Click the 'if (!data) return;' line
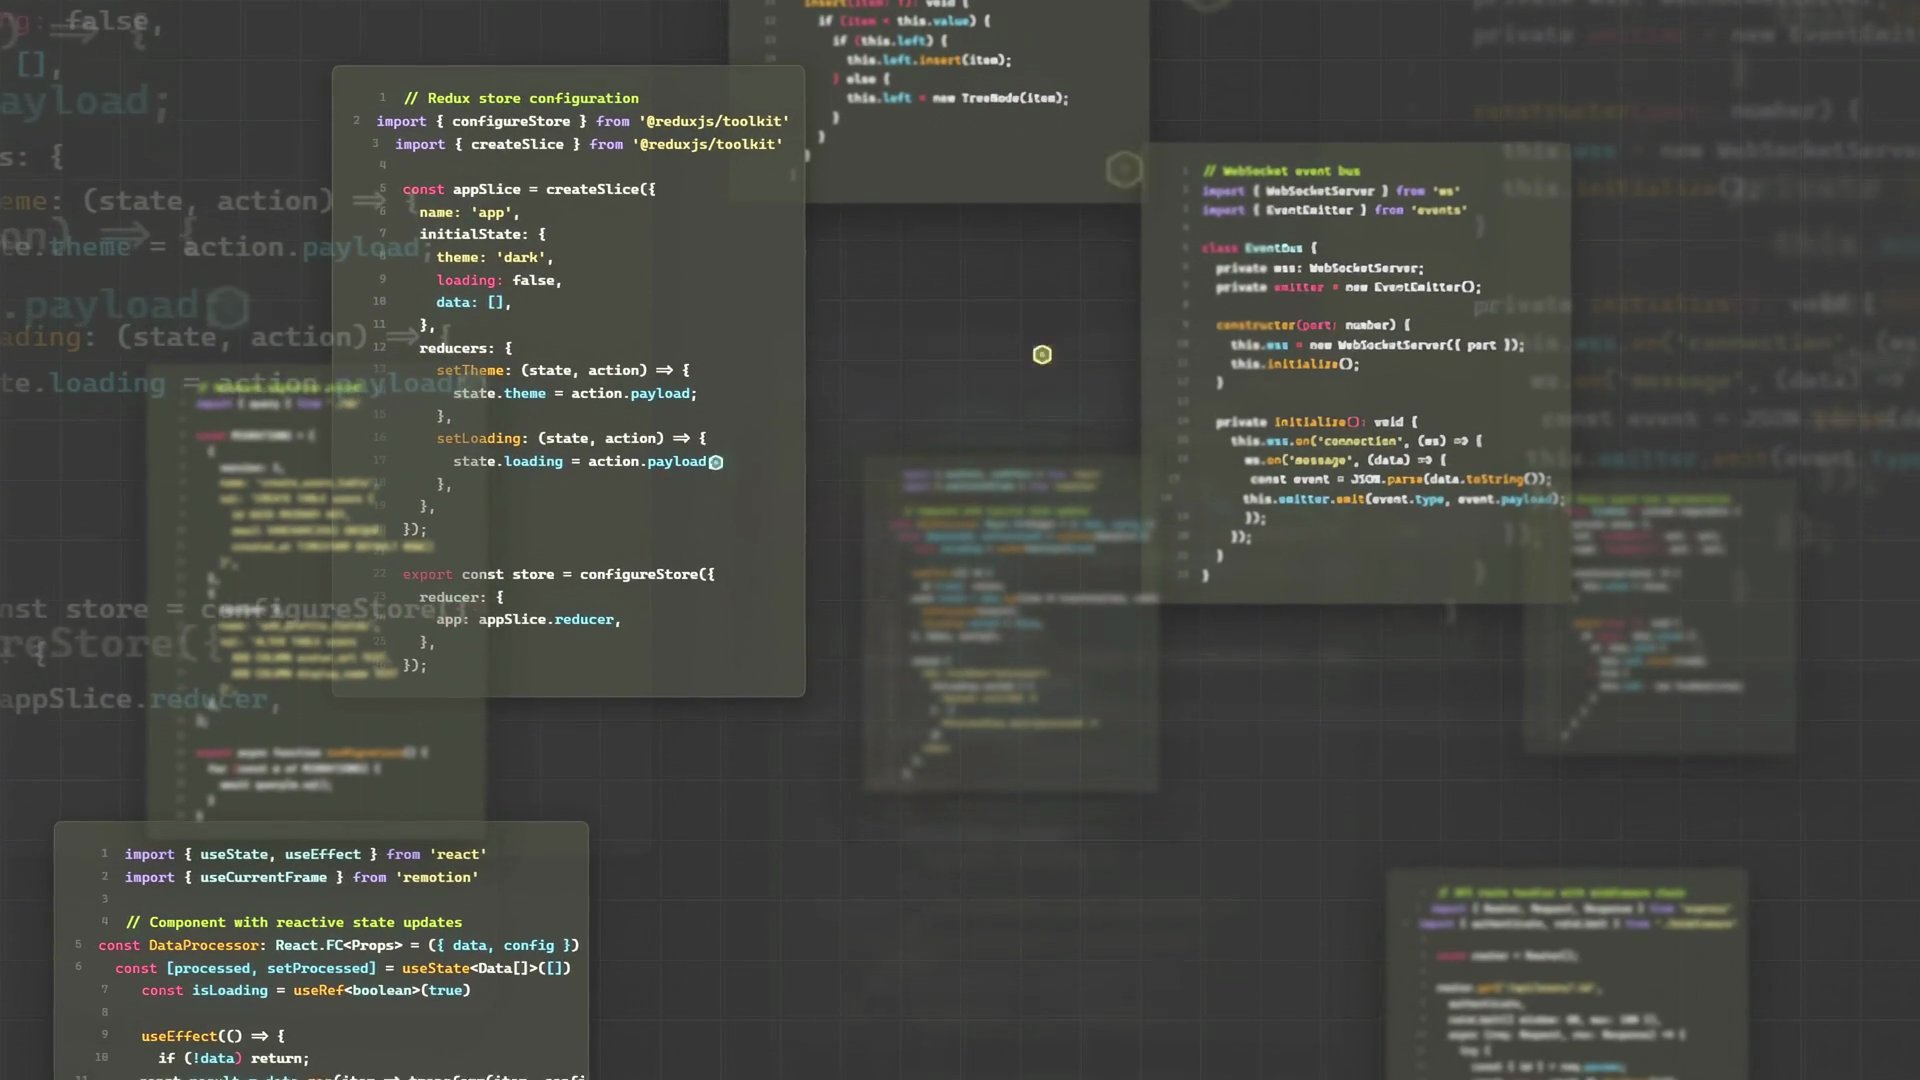The image size is (1920, 1080). click(234, 1058)
